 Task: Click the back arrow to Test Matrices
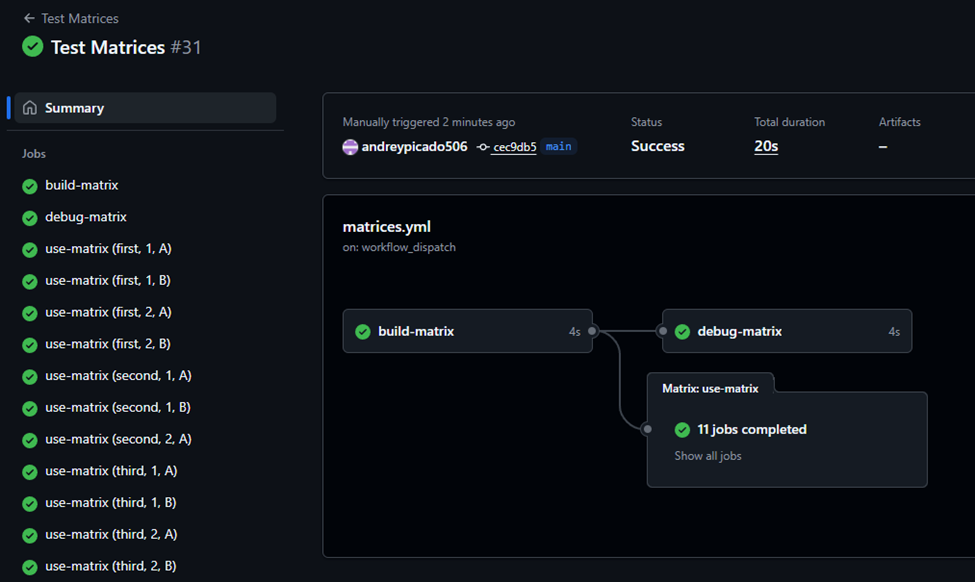[x=29, y=18]
